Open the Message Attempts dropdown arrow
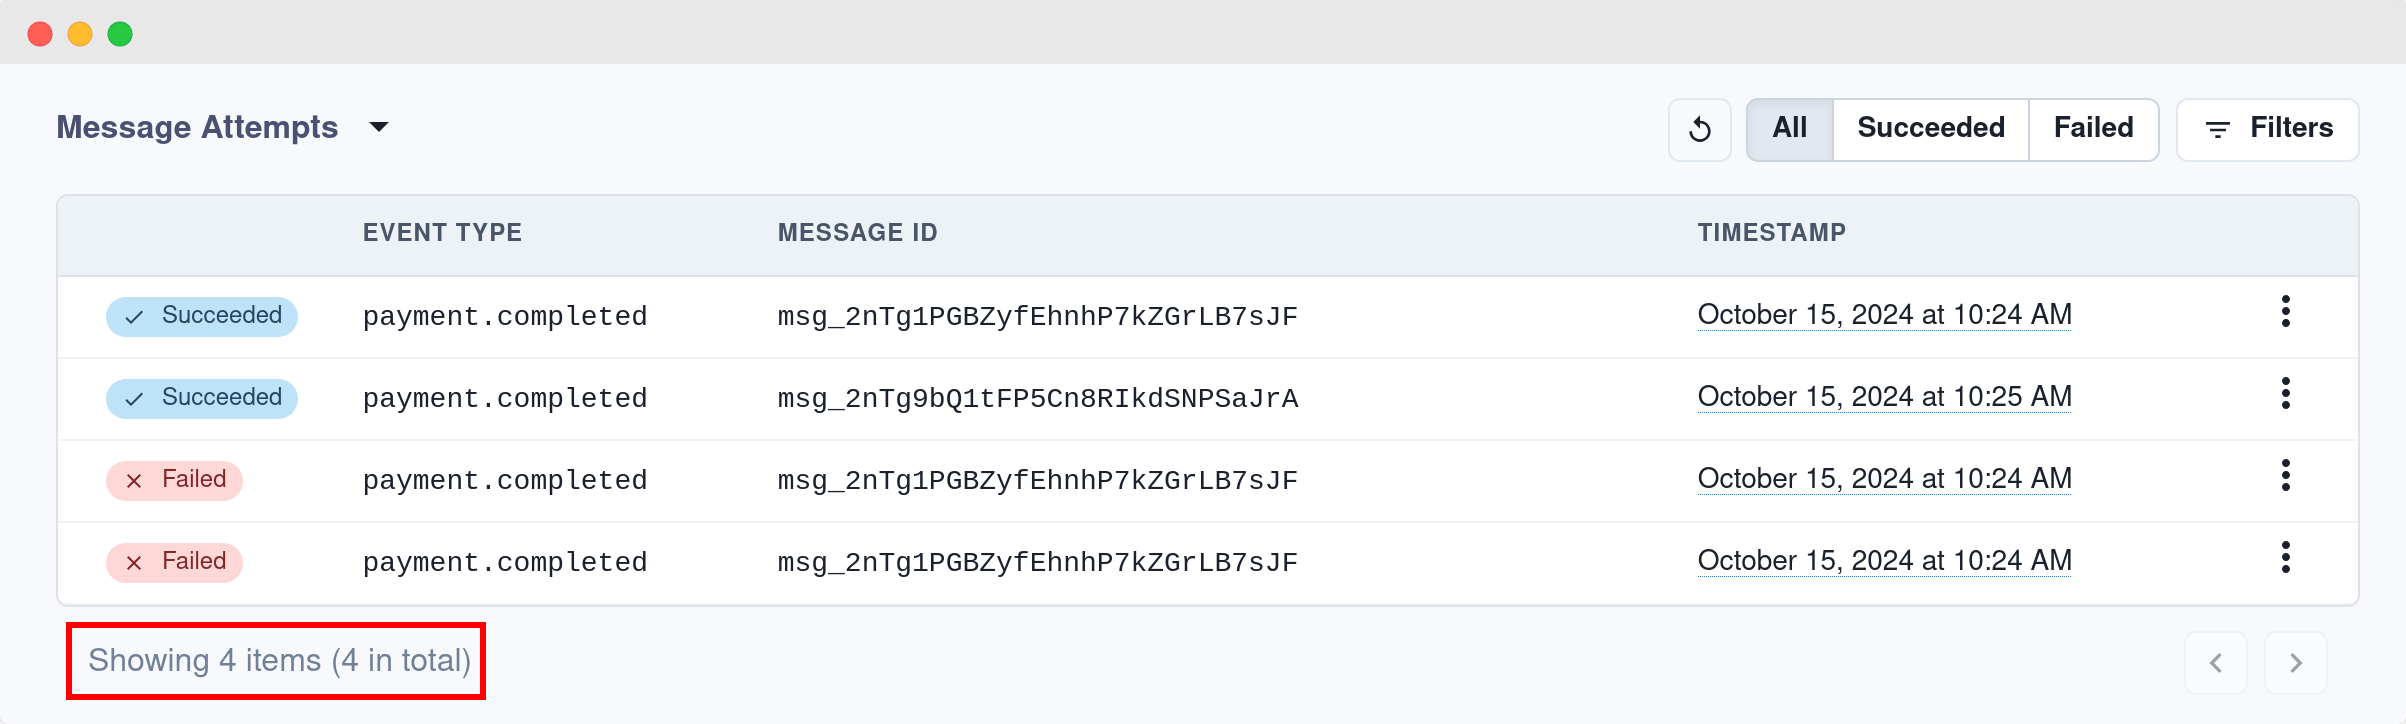This screenshot has height=724, width=2406. point(380,127)
